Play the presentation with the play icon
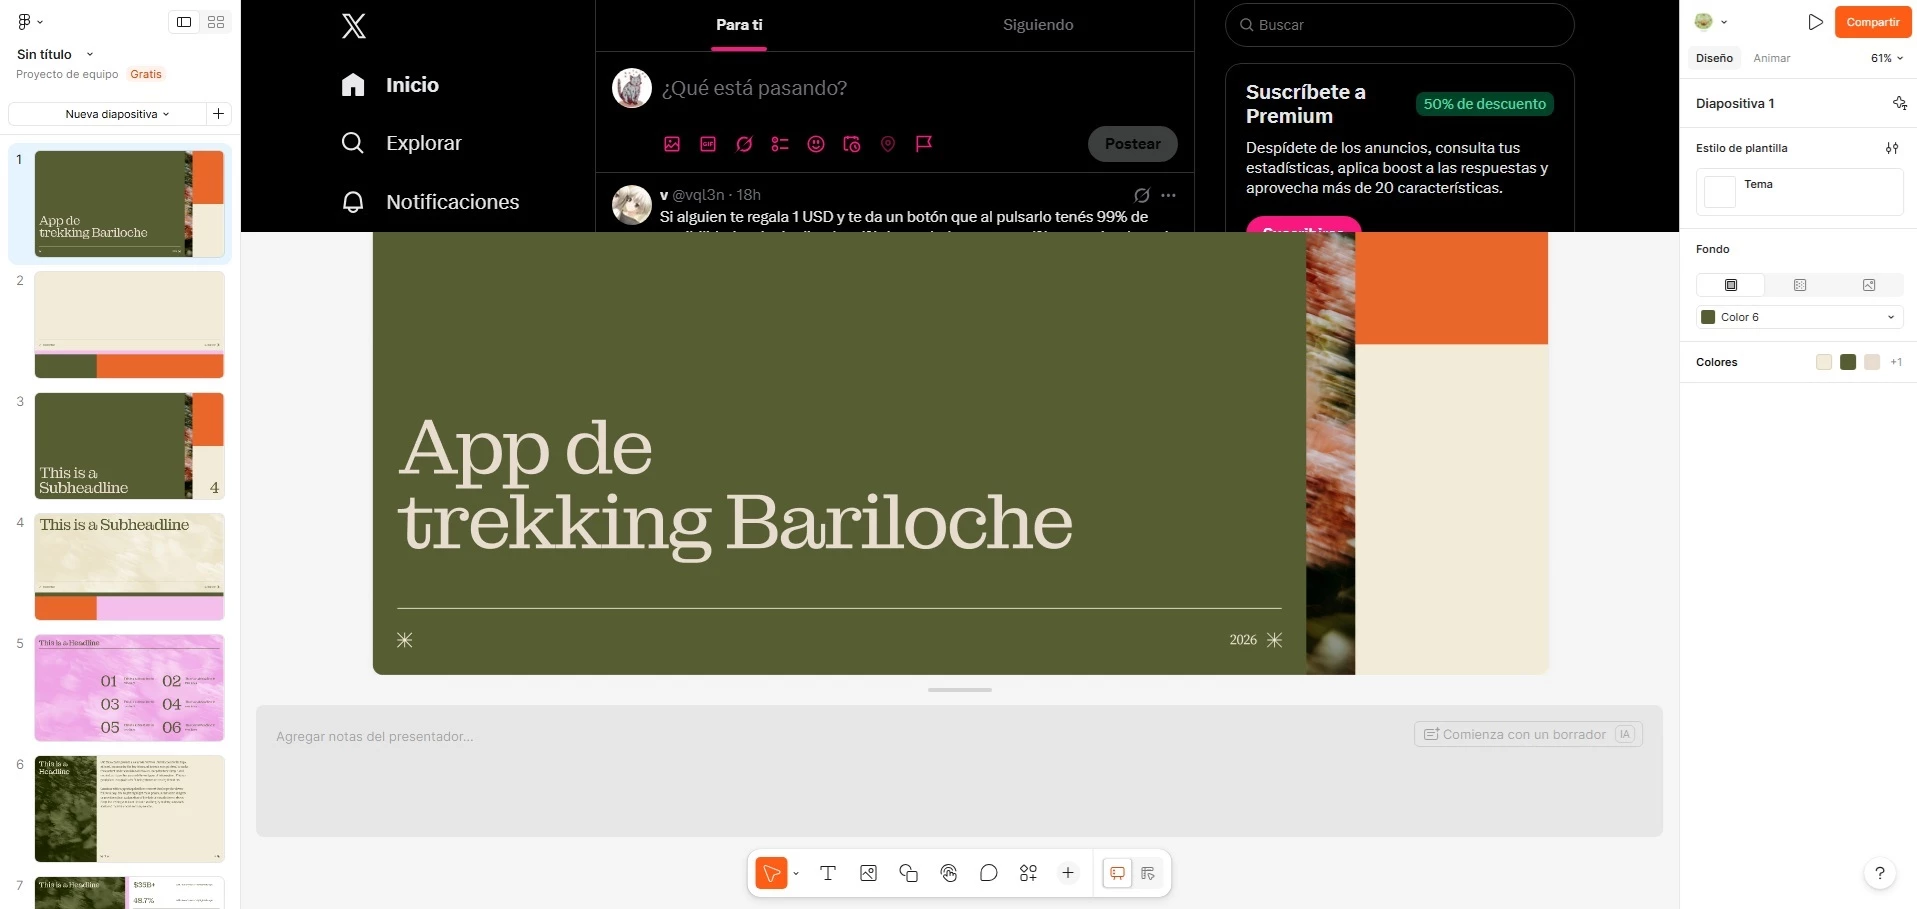1917x909 pixels. click(x=1815, y=22)
